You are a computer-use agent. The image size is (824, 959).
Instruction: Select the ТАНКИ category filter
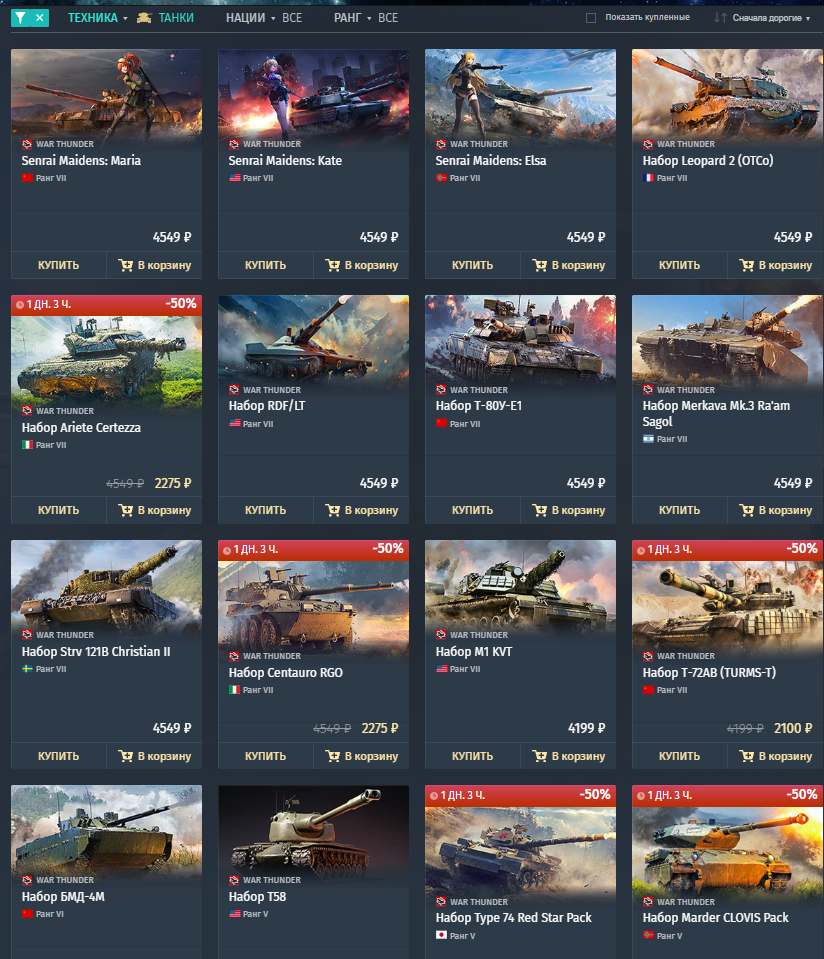point(176,18)
